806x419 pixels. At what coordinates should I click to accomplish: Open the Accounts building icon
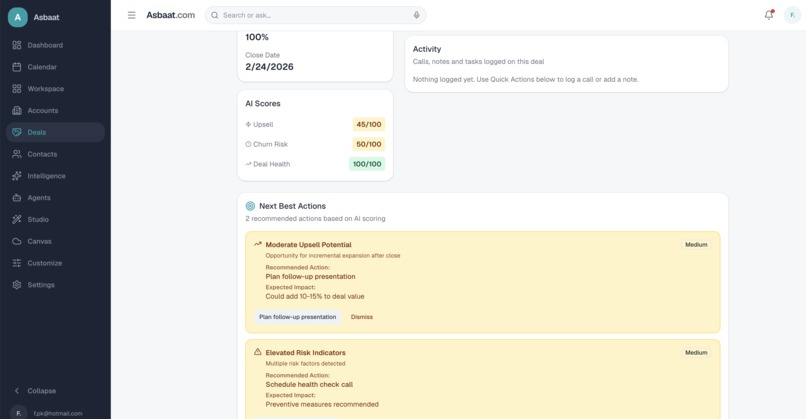click(x=17, y=111)
